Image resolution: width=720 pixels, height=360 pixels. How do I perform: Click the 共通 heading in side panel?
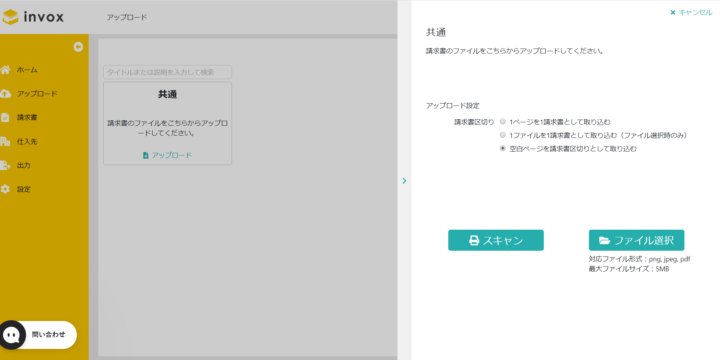click(436, 32)
